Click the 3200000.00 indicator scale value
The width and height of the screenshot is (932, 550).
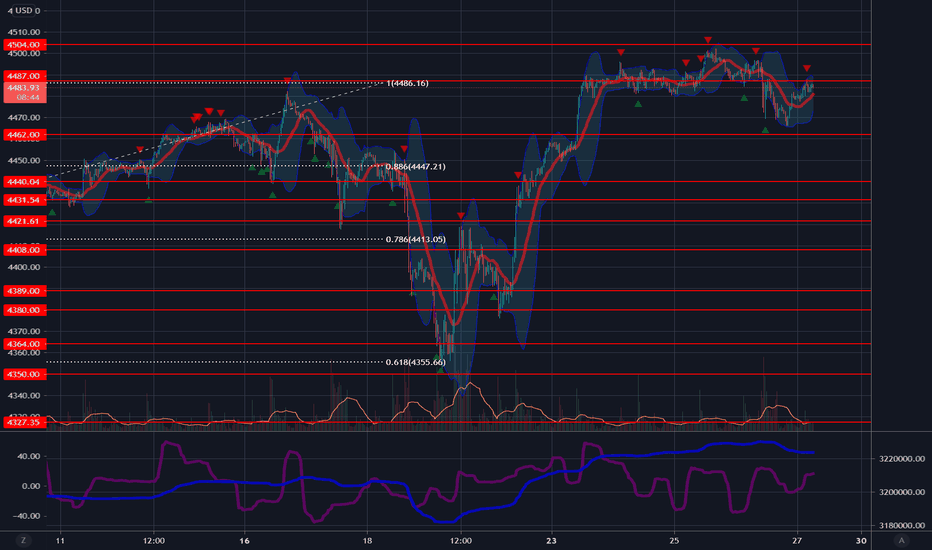(902, 492)
